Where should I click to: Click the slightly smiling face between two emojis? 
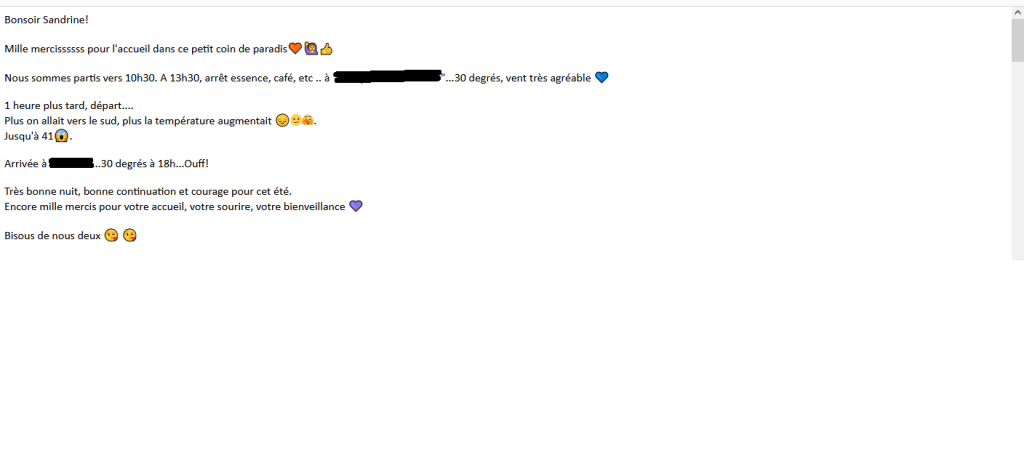(x=295, y=121)
